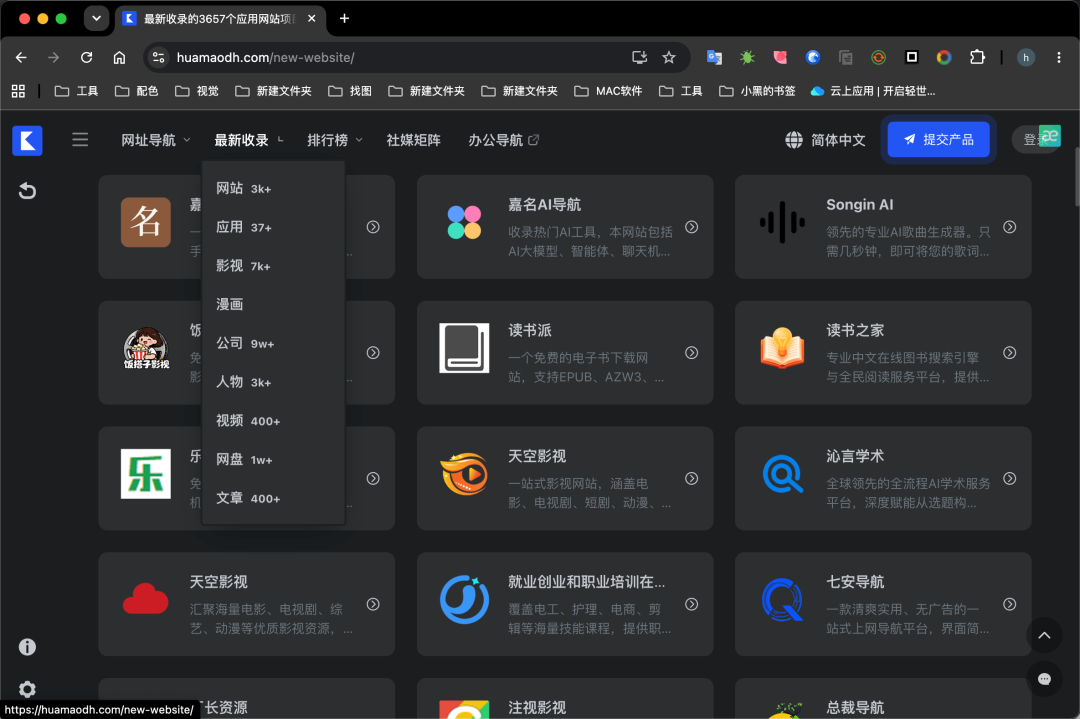Click the undo arrow sidebar icon
The width and height of the screenshot is (1080, 719).
point(27,191)
